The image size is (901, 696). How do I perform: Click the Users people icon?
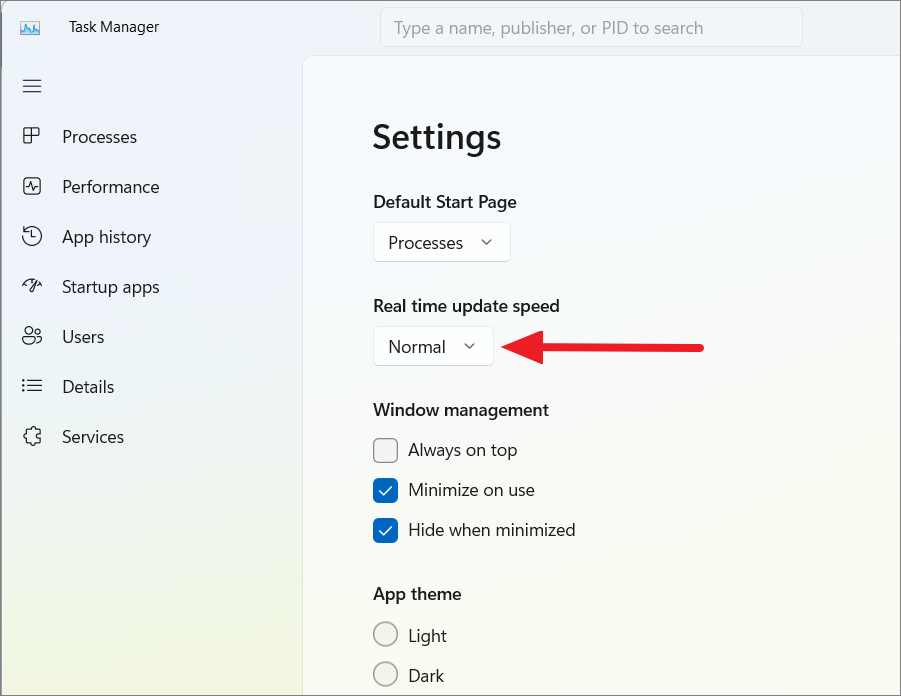pos(32,336)
